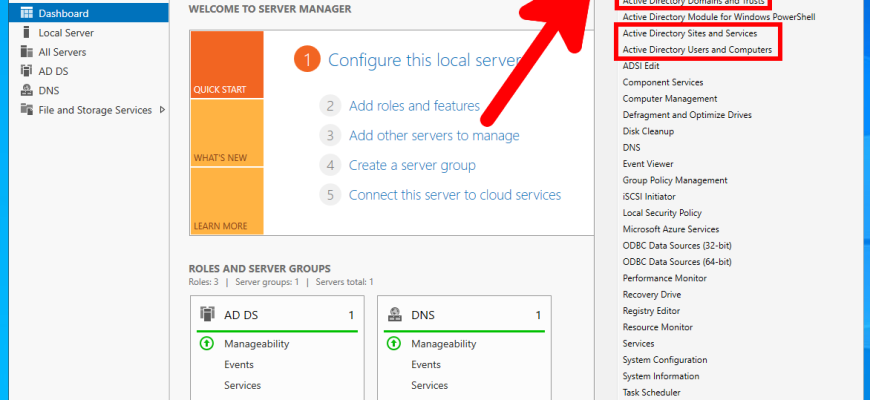Expand the File and Storage Services arrow
The width and height of the screenshot is (870, 400).
[162, 110]
